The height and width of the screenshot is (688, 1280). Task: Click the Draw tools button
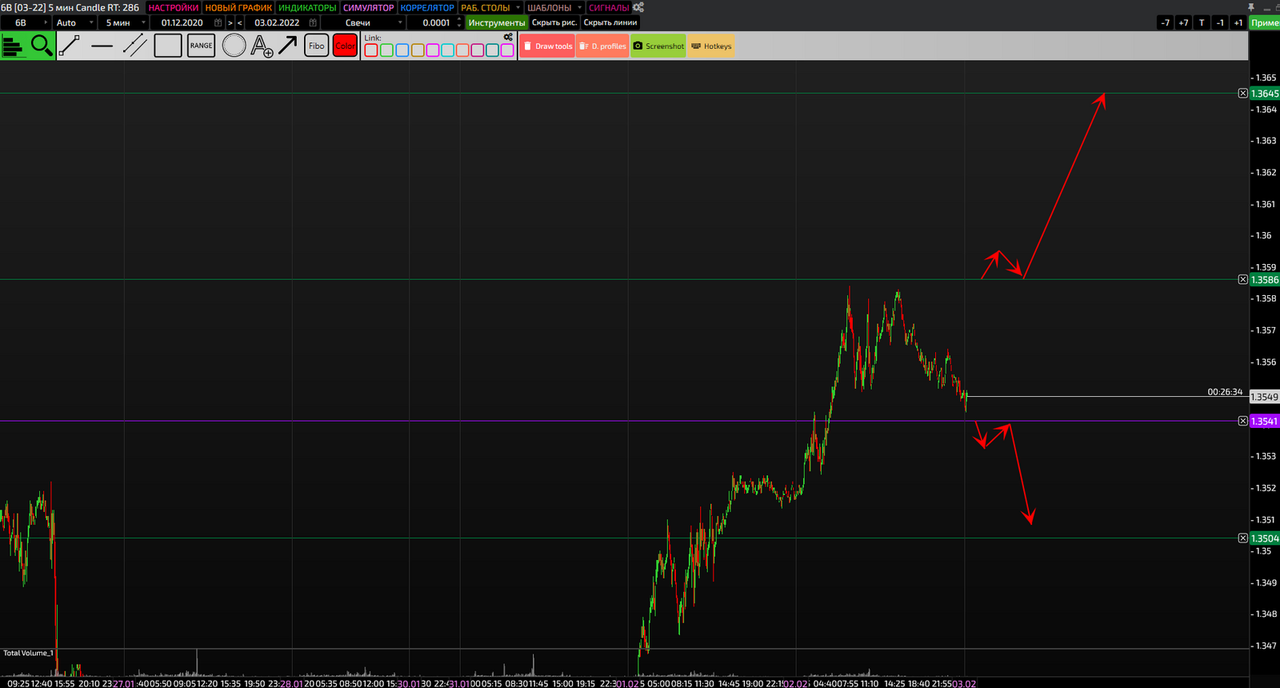point(547,46)
